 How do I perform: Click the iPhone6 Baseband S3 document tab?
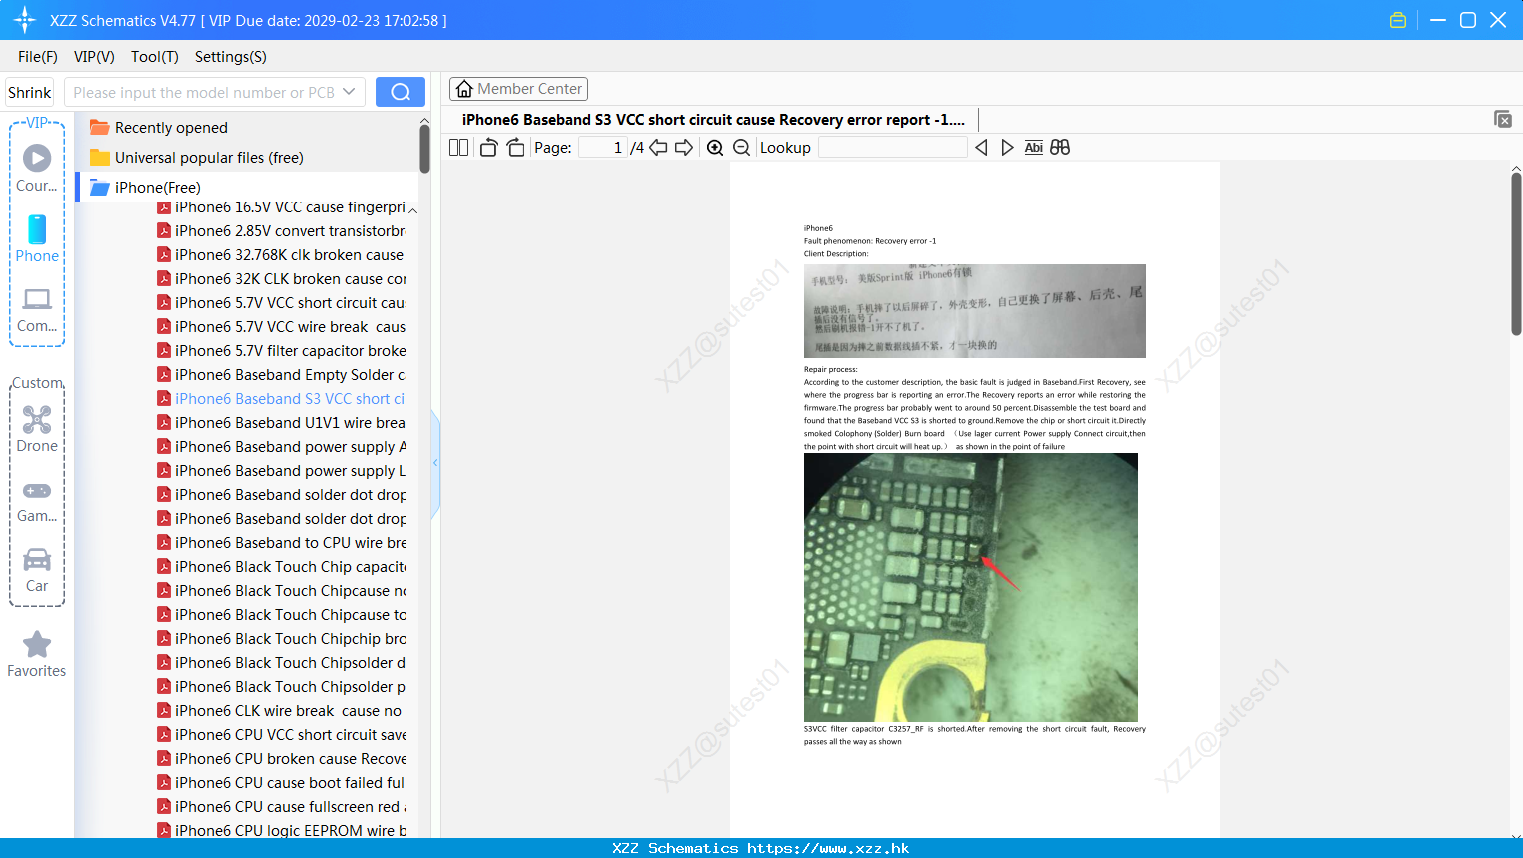tap(713, 120)
